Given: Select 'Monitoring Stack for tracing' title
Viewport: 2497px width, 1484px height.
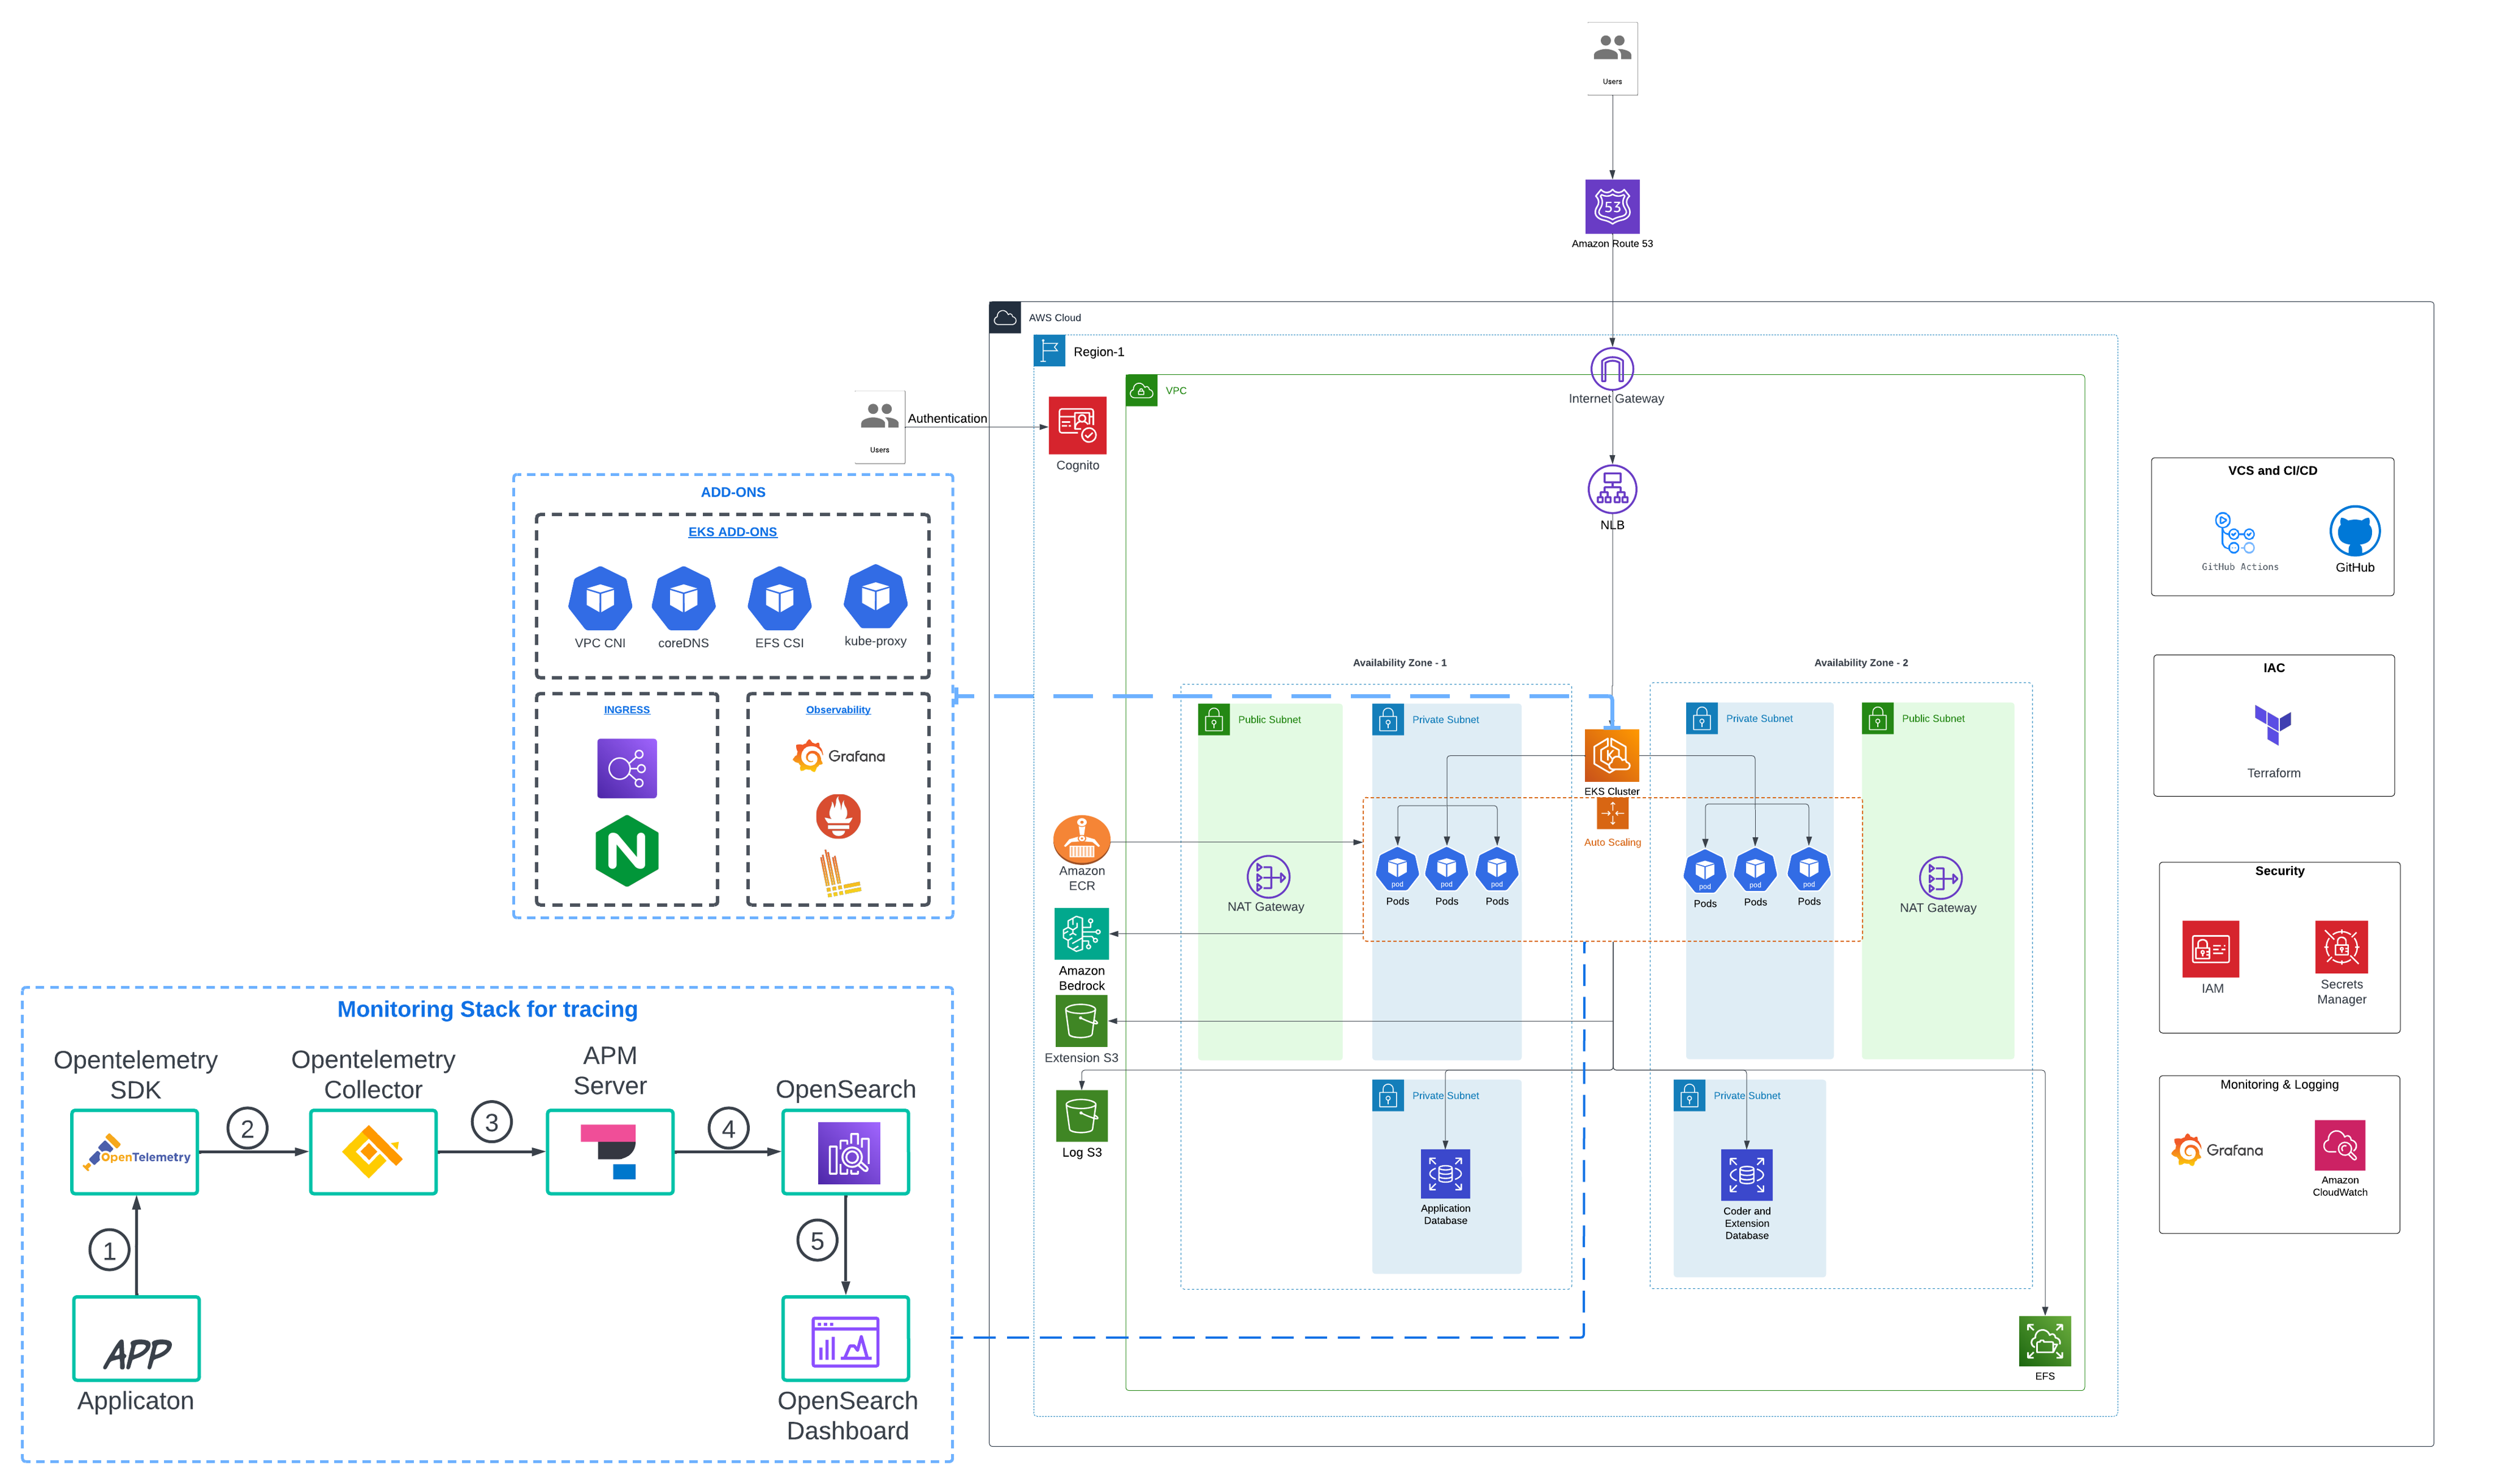Looking at the screenshot, I should (487, 1009).
